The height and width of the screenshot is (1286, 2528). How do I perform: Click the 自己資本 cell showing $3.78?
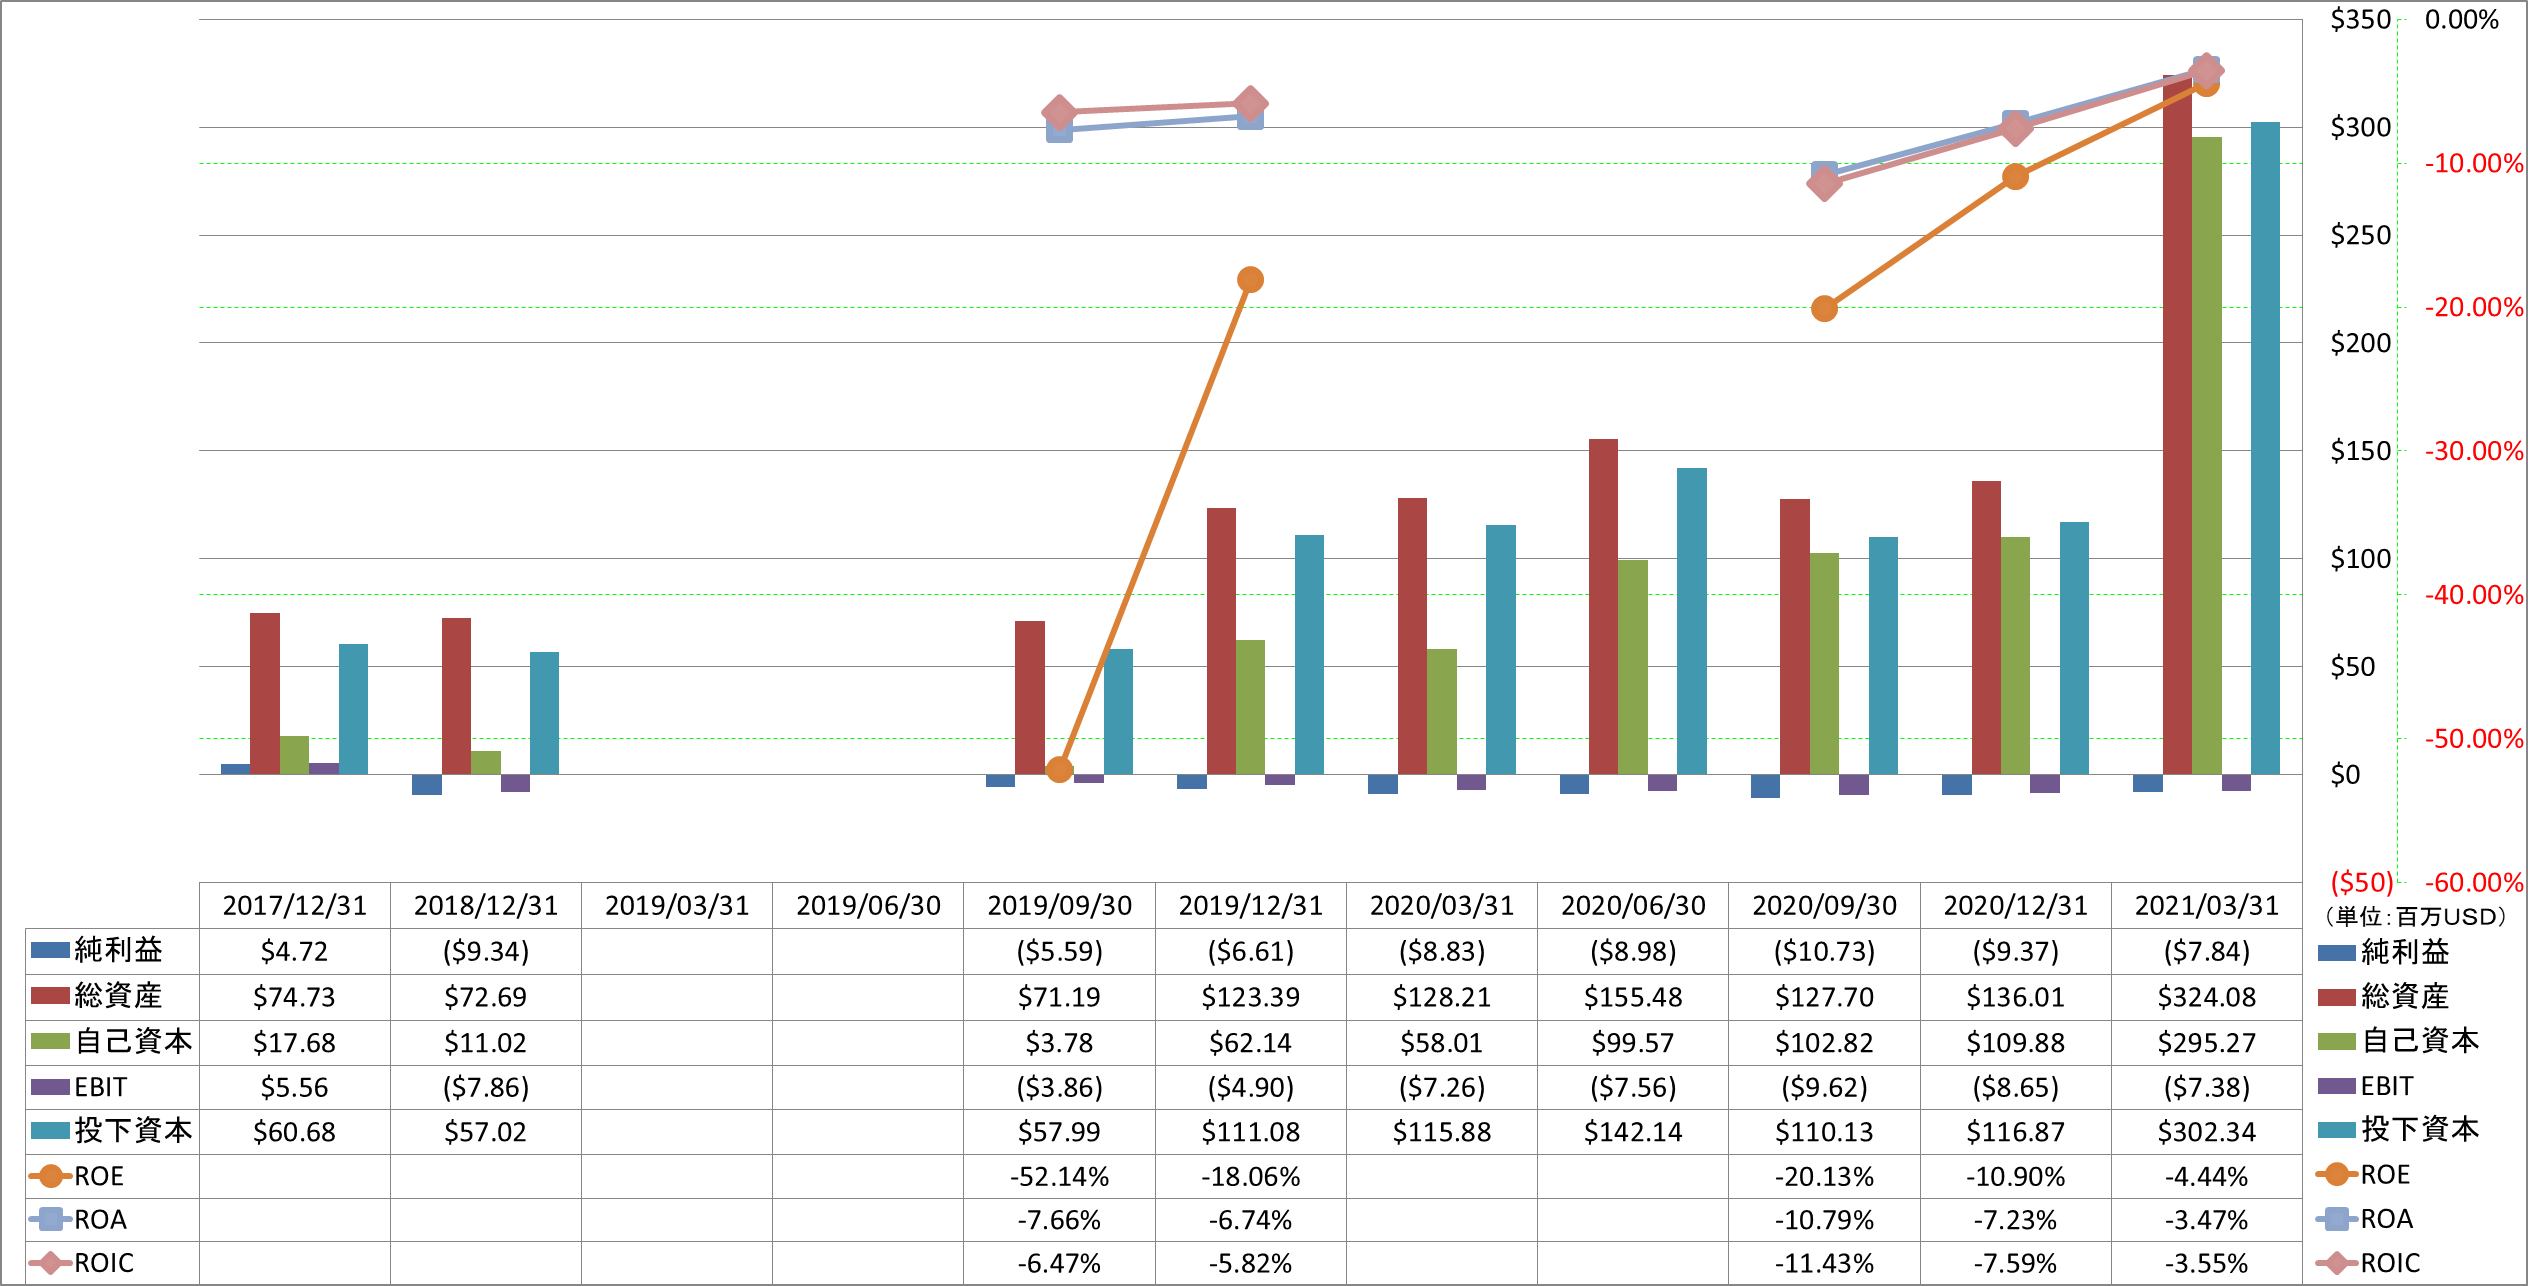point(1059,1043)
